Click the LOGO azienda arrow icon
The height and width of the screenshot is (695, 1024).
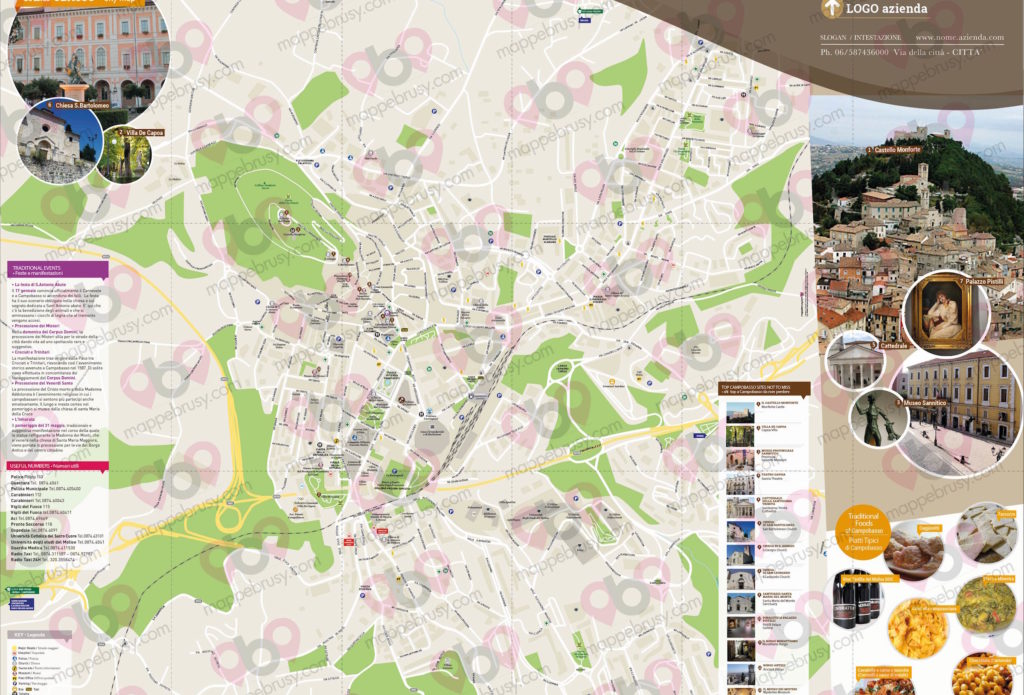829,9
